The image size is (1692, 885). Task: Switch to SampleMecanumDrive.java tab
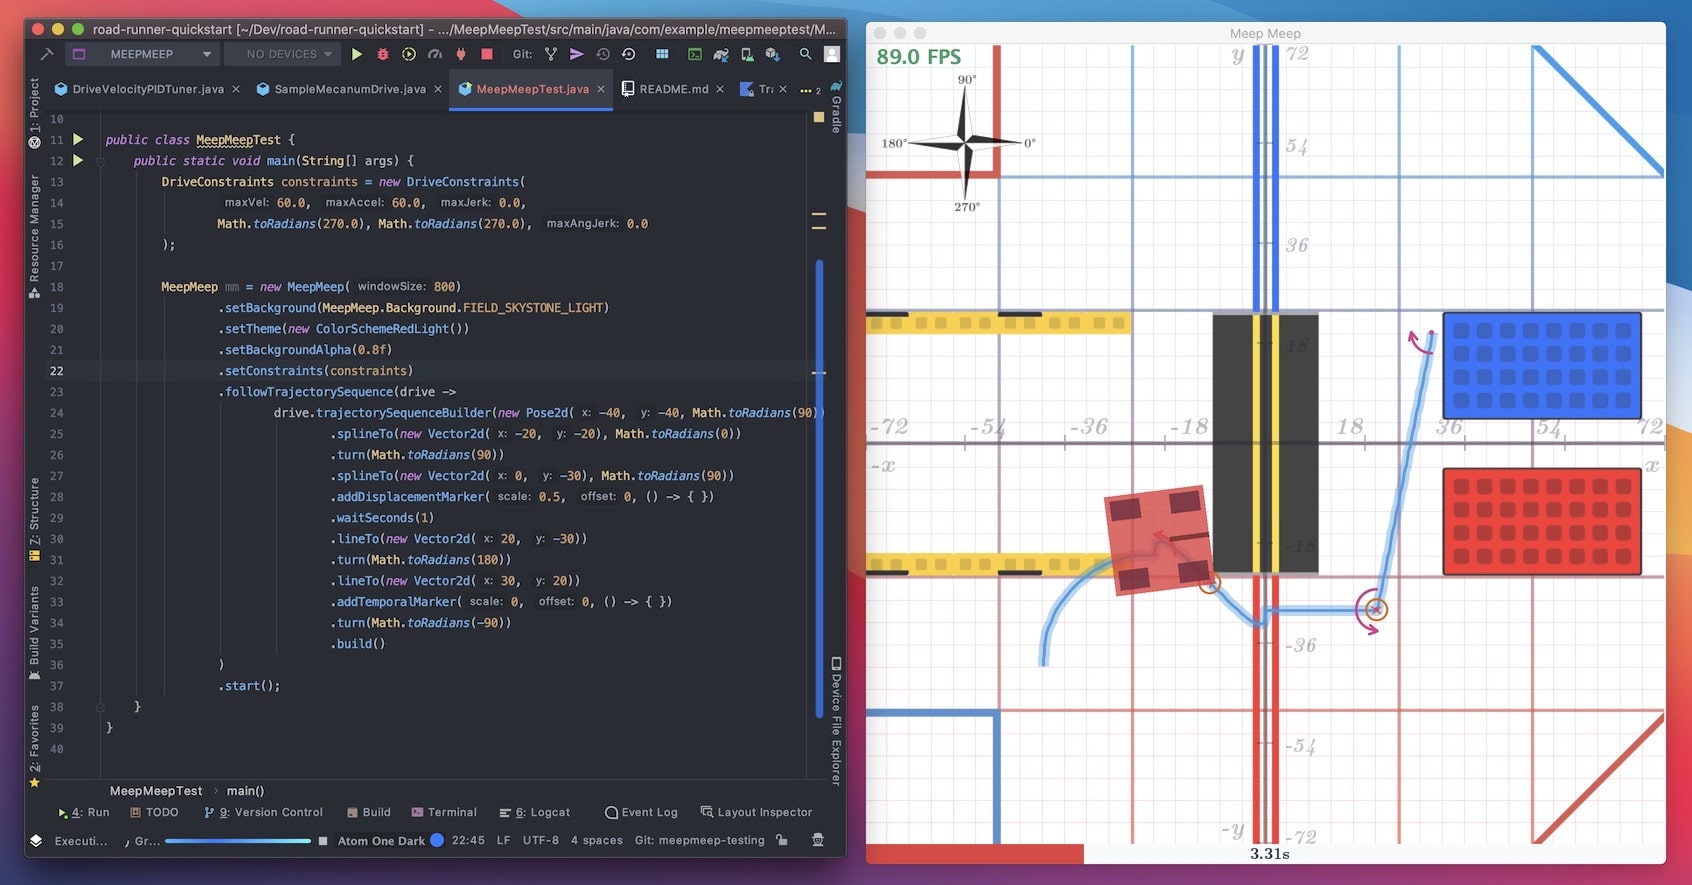pyautogui.click(x=350, y=89)
